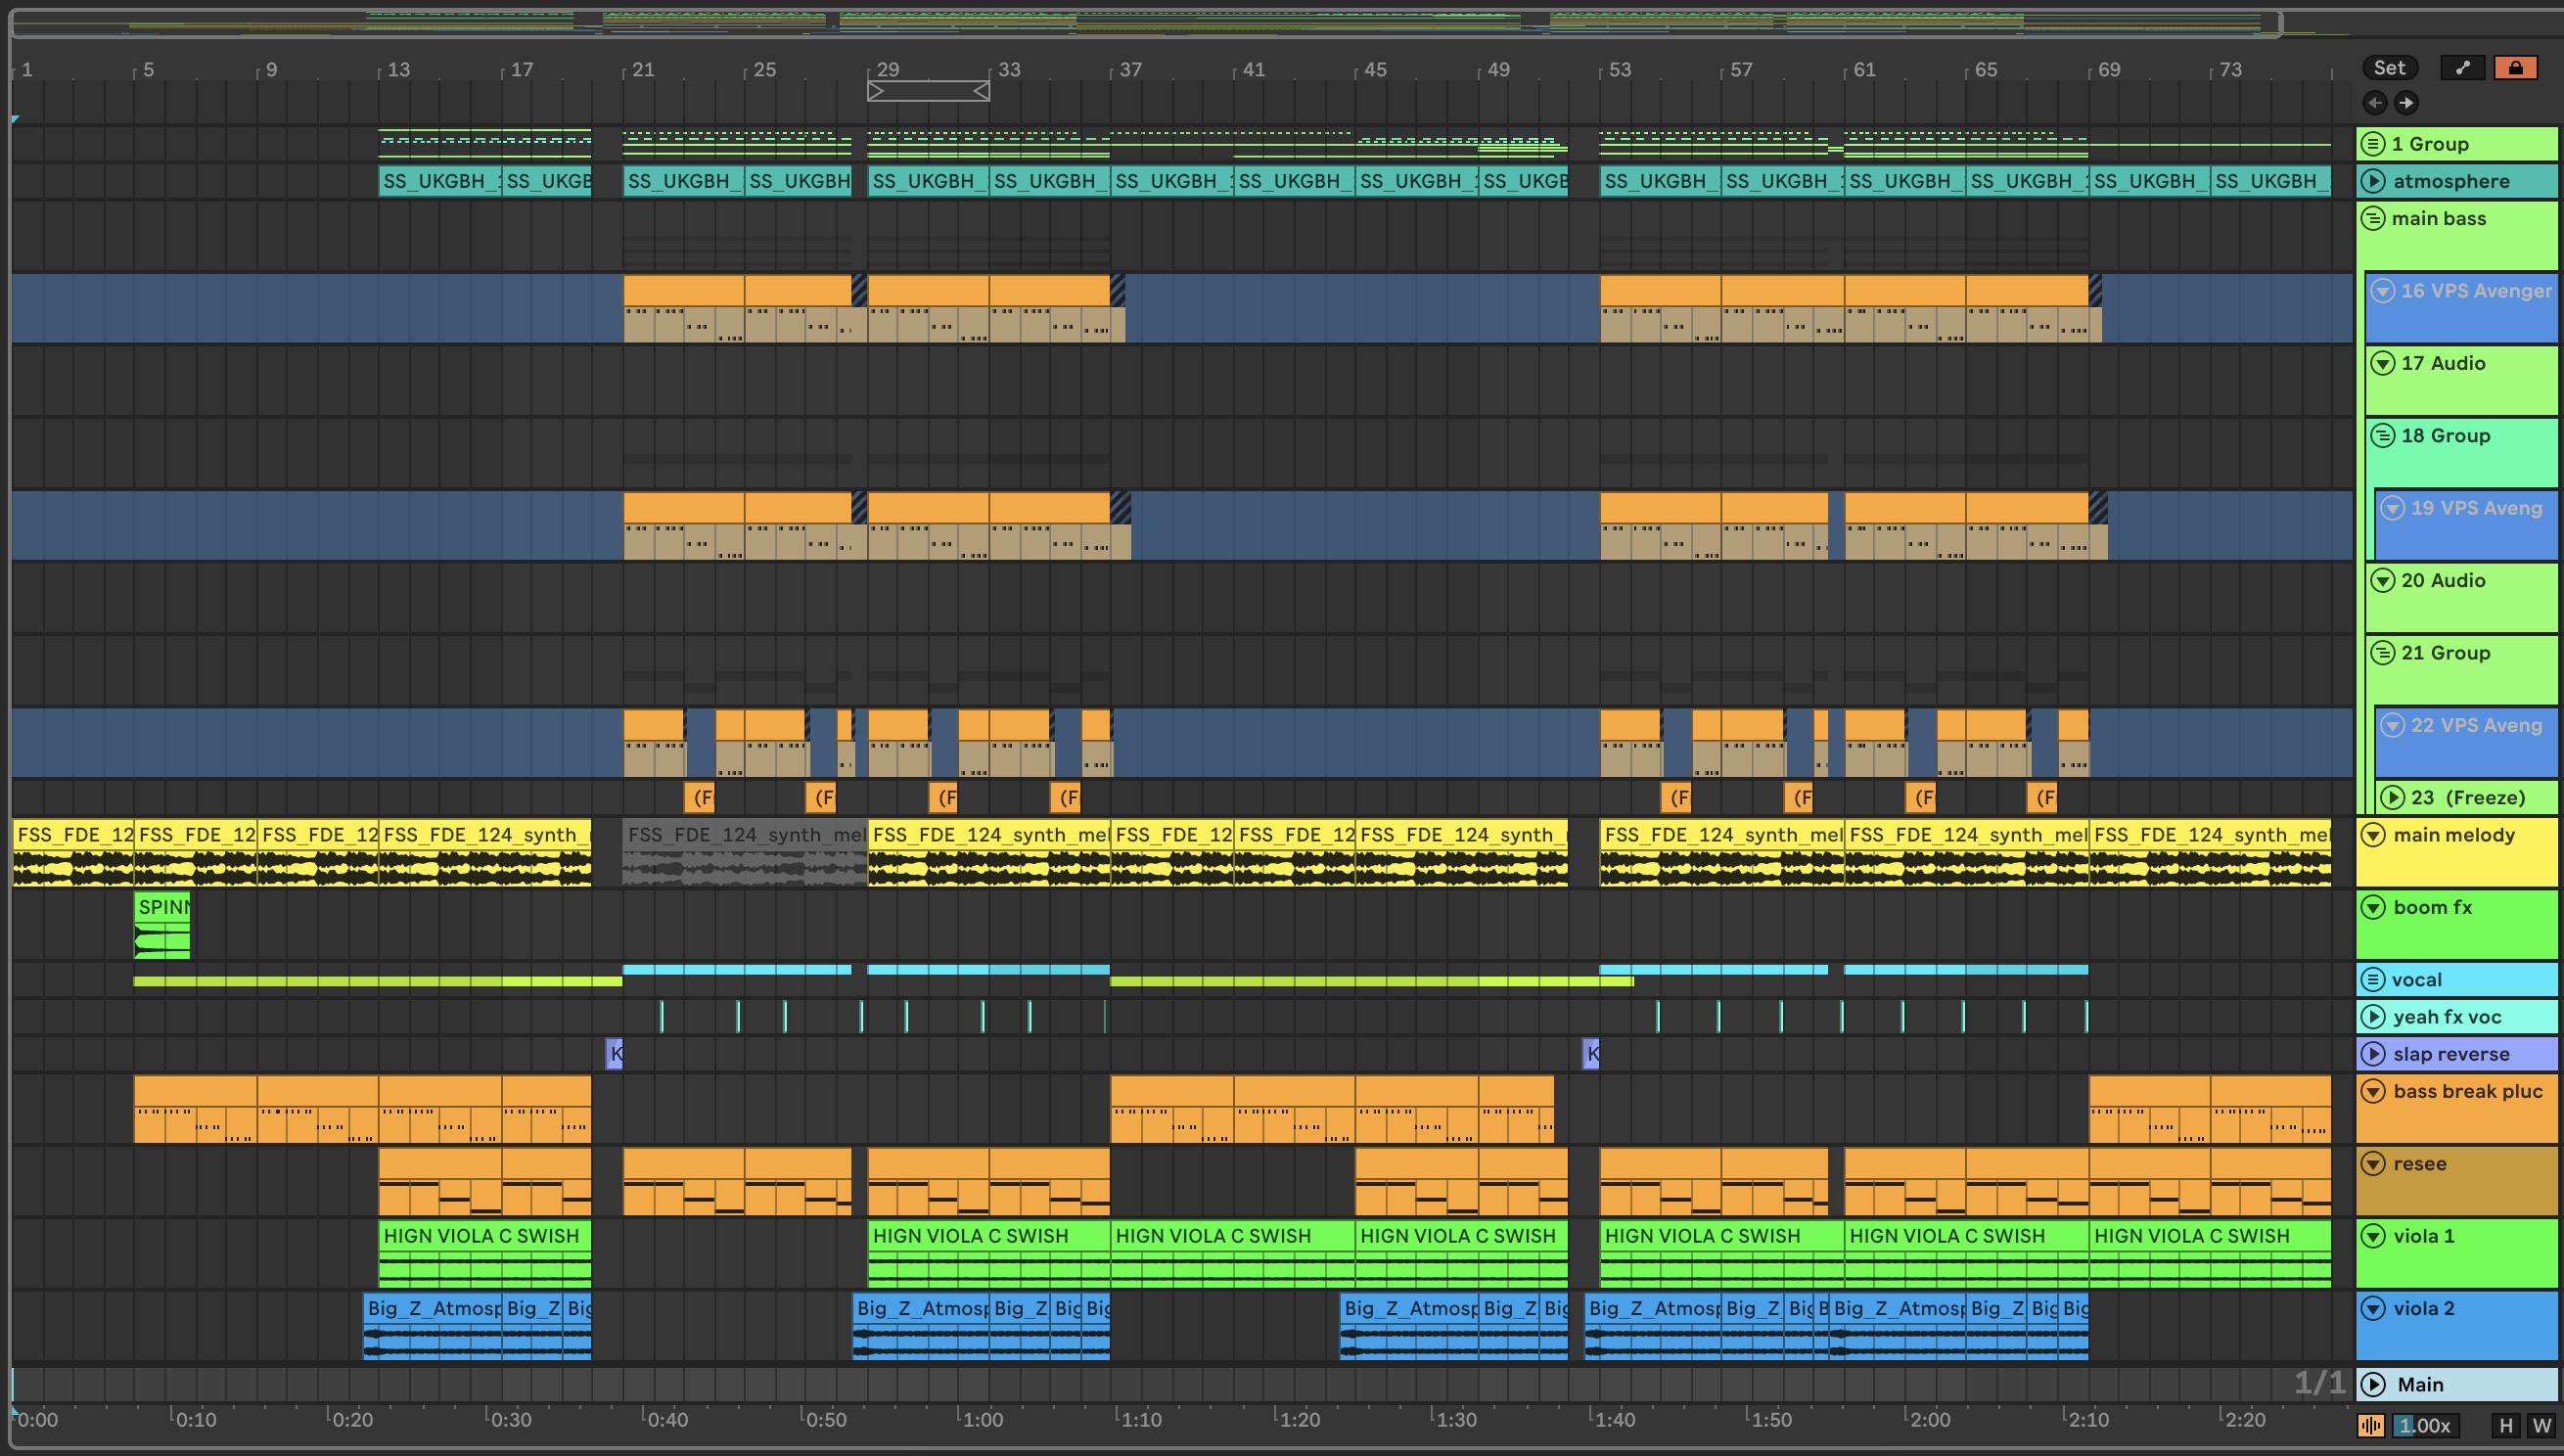The width and height of the screenshot is (2564, 1456).
Task: Fold the 17 Audio track triangle
Action: pyautogui.click(x=2382, y=363)
